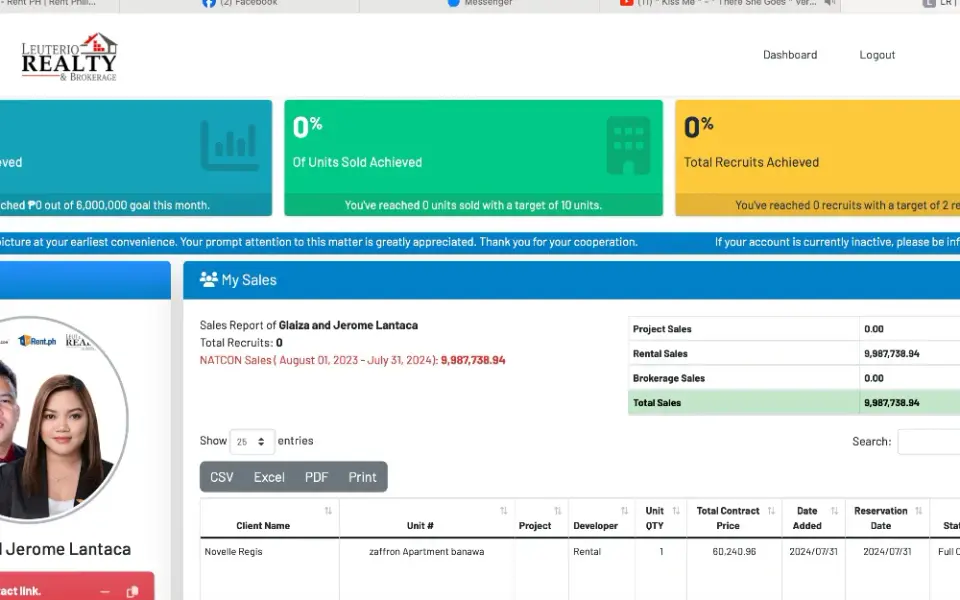This screenshot has width=960, height=600.
Task: Click the Project Sales row label
Action: pyautogui.click(x=662, y=329)
